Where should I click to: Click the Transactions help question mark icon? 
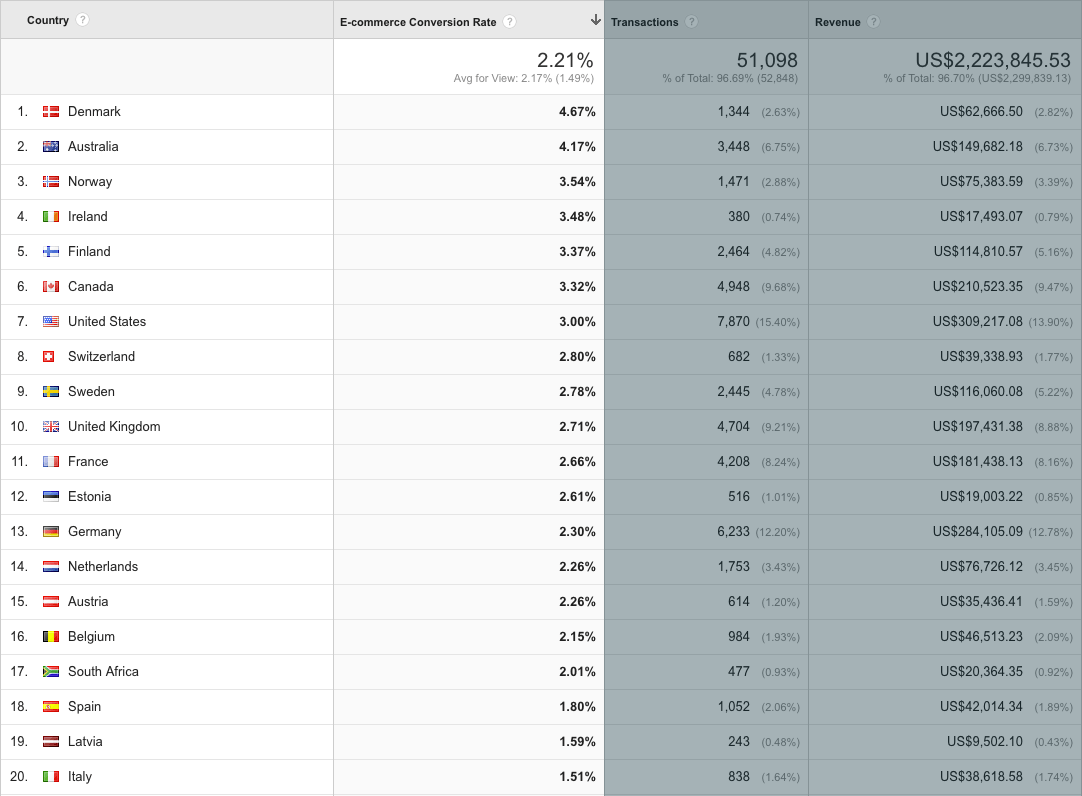click(692, 22)
